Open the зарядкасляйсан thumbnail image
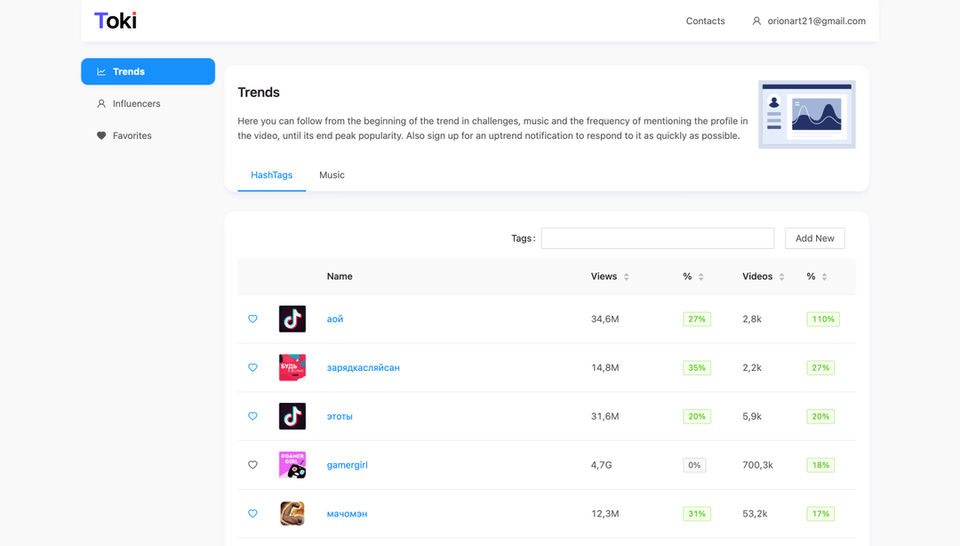 click(x=292, y=367)
